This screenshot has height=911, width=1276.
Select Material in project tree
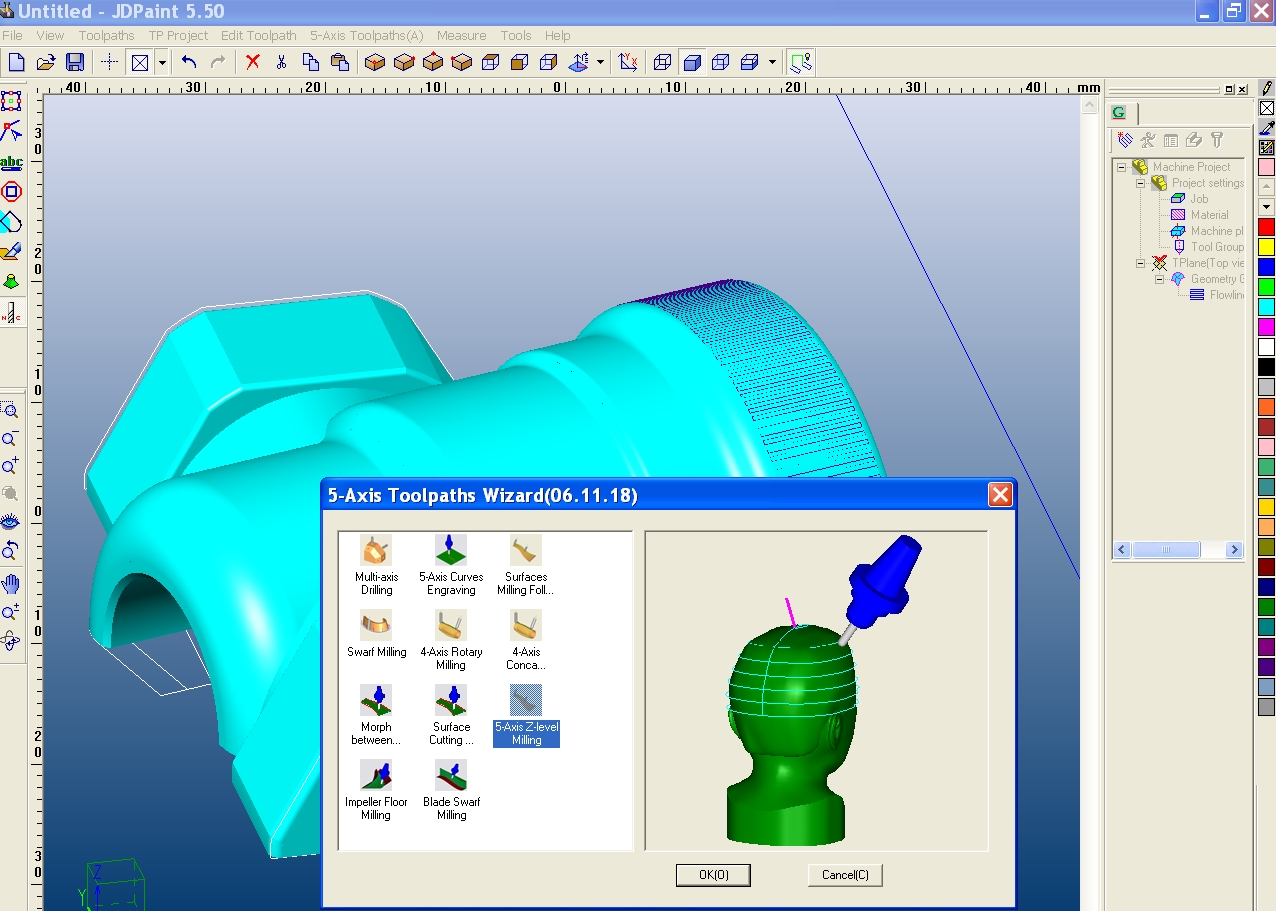1209,215
